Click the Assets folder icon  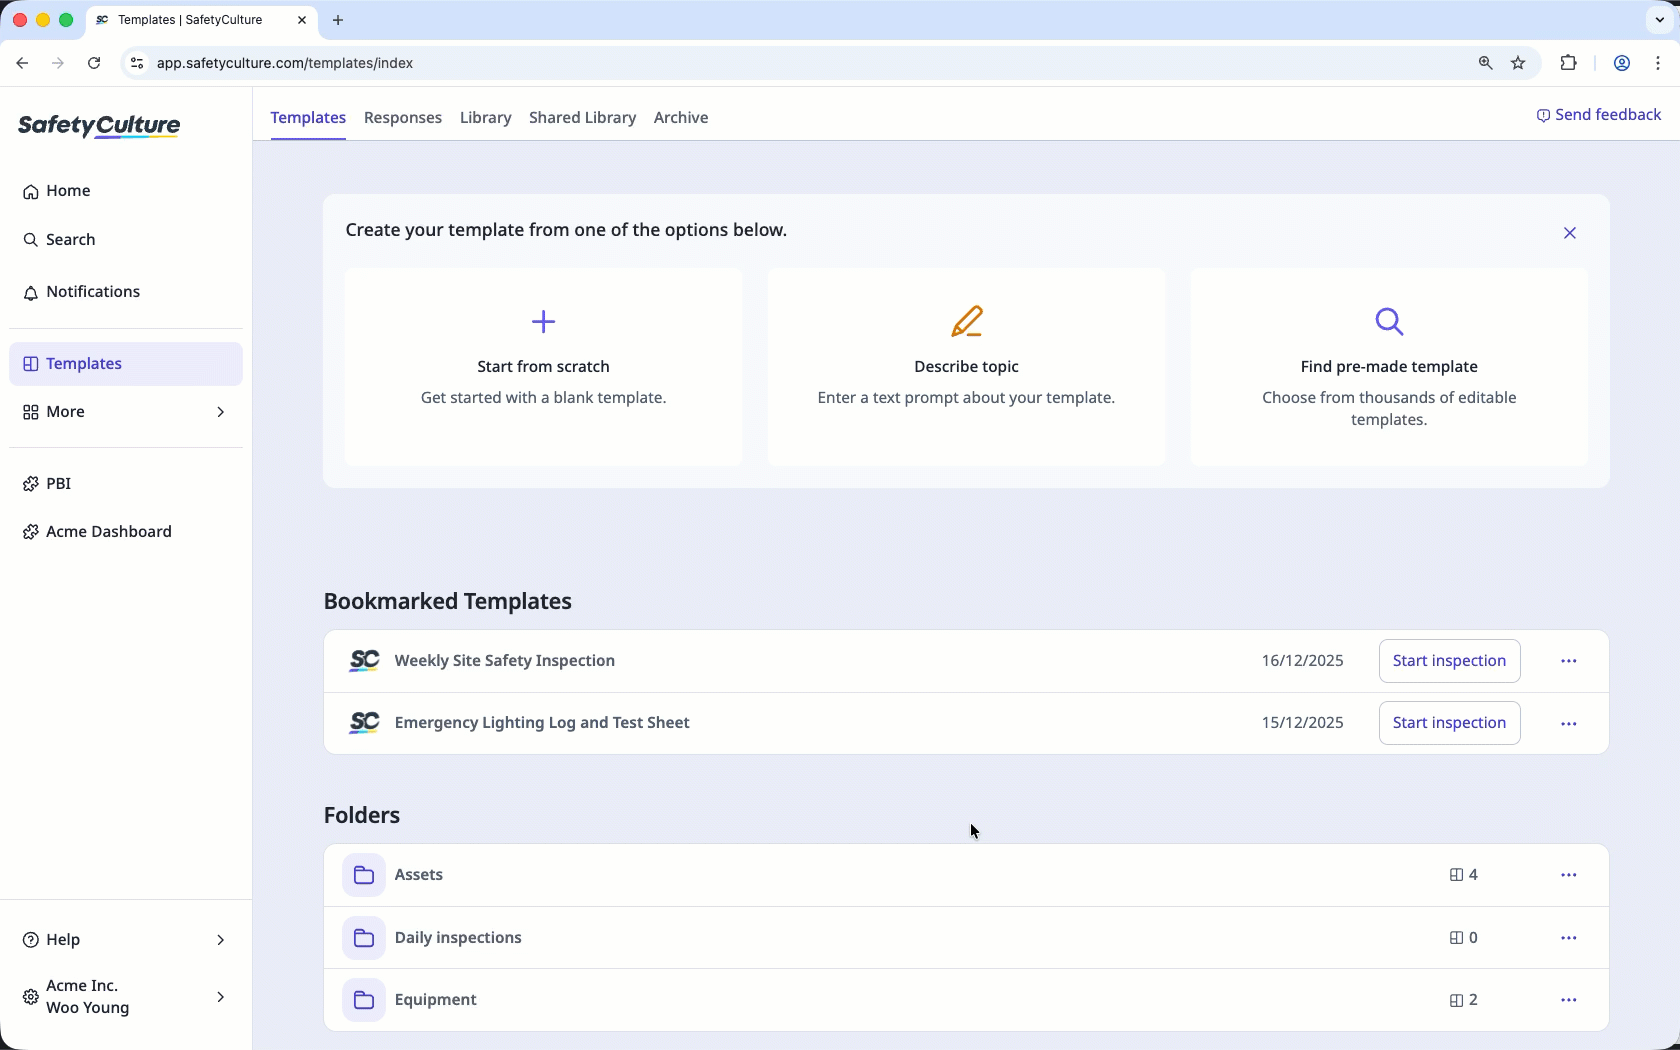pos(364,875)
